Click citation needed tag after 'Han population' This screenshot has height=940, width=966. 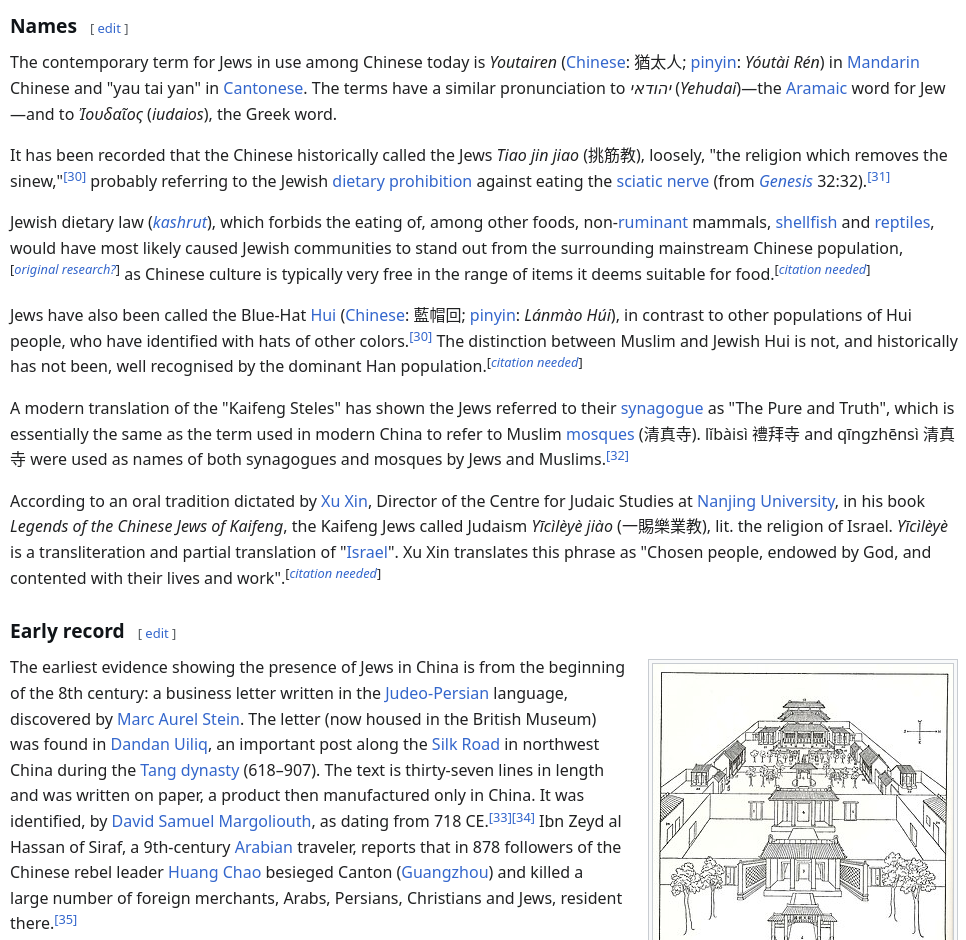pos(535,362)
